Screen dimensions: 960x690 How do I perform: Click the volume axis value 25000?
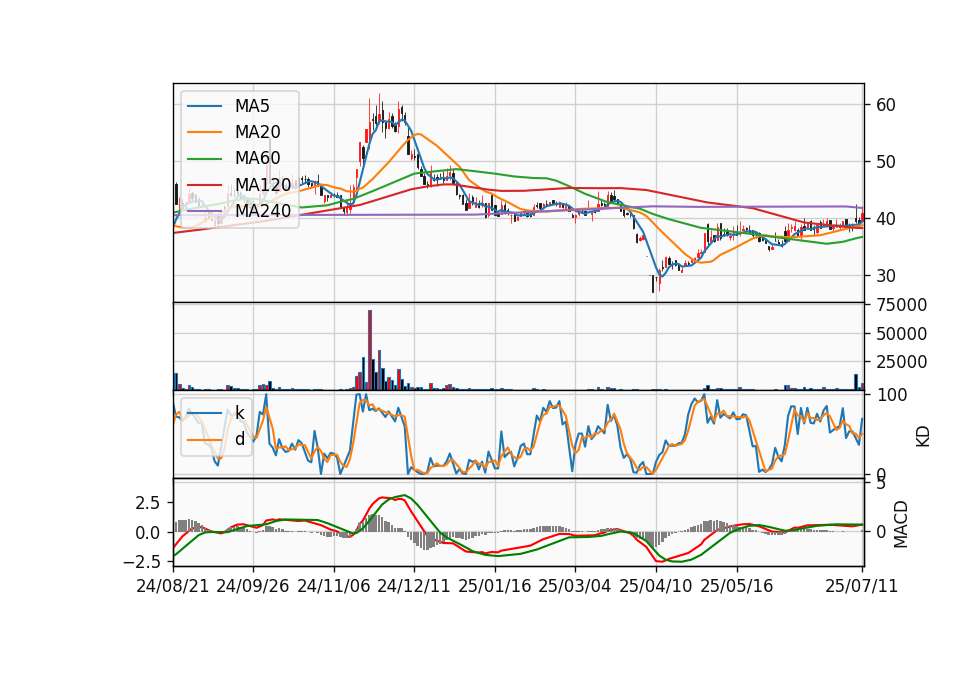[902, 362]
